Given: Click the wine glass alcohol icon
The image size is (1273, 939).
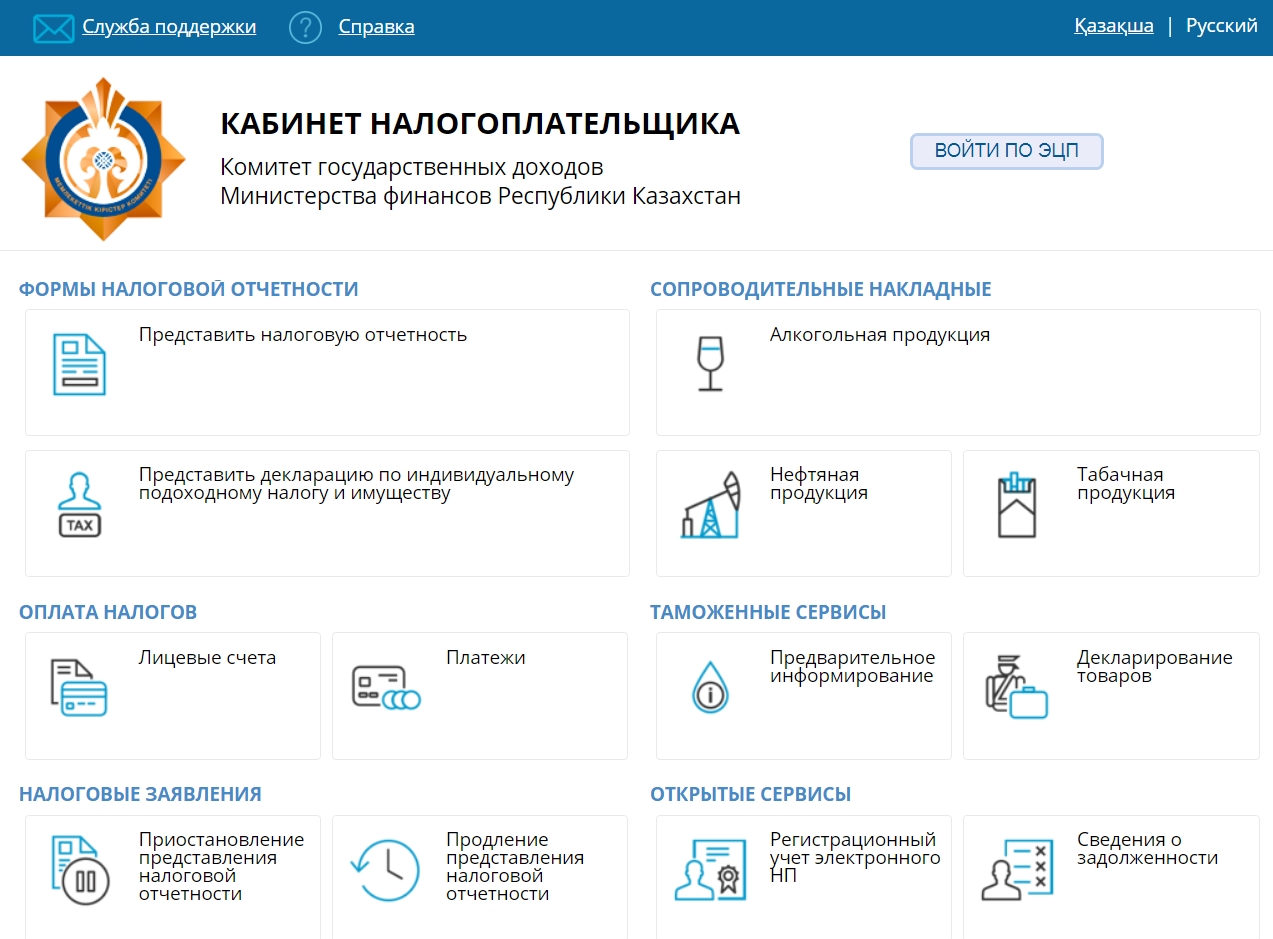Looking at the screenshot, I should (710, 363).
